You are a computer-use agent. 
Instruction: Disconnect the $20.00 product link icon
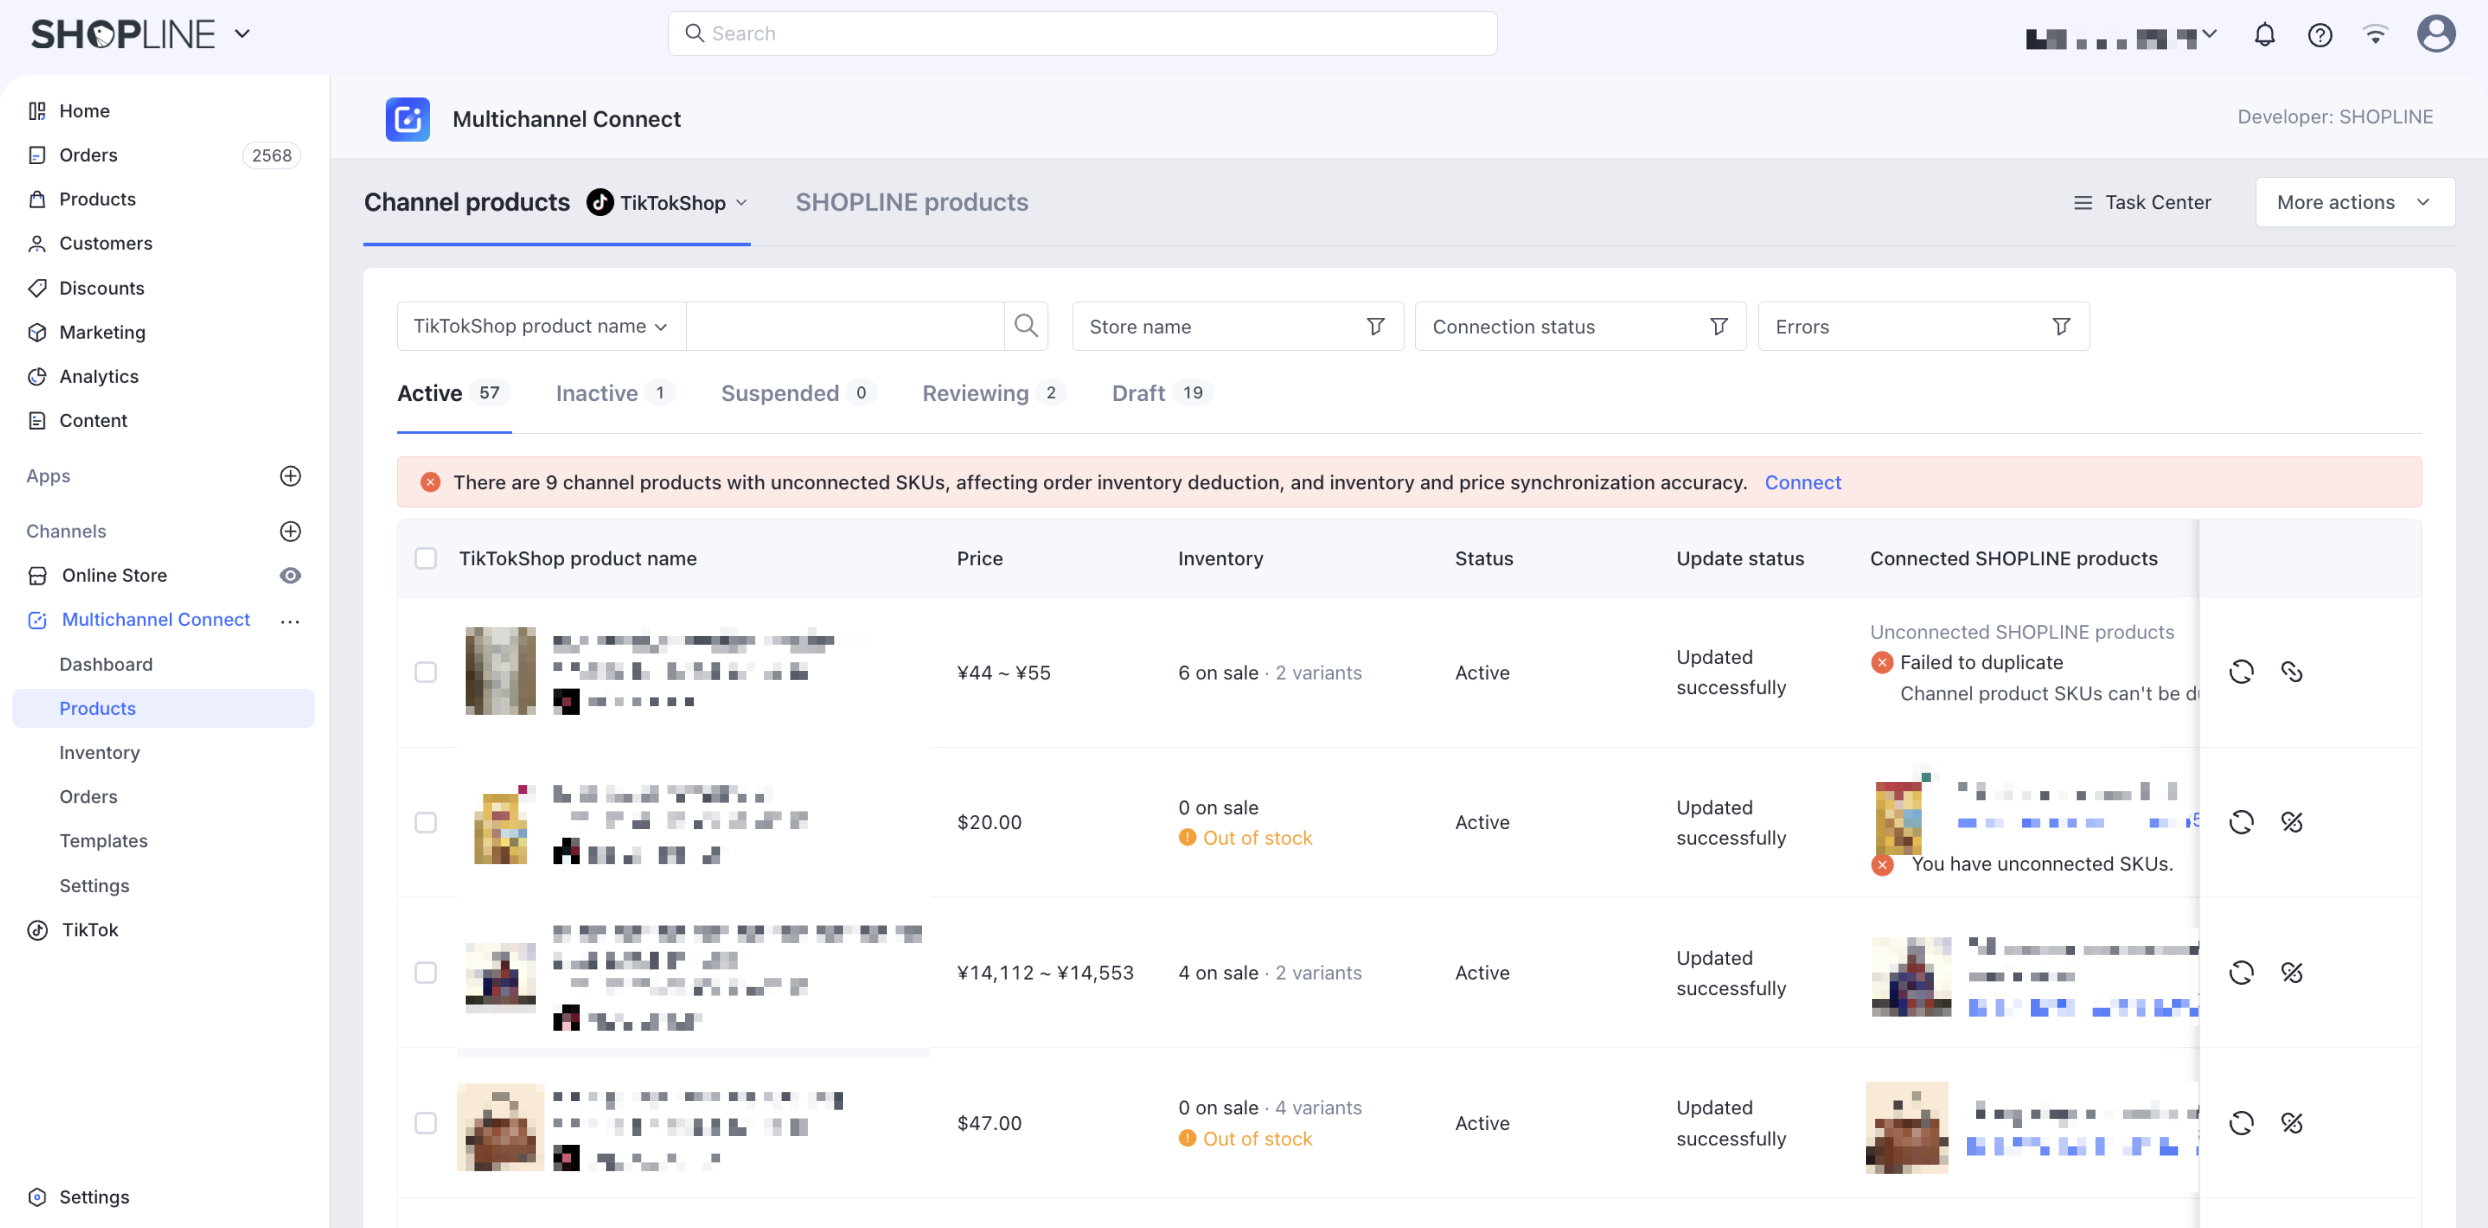pyautogui.click(x=2291, y=822)
